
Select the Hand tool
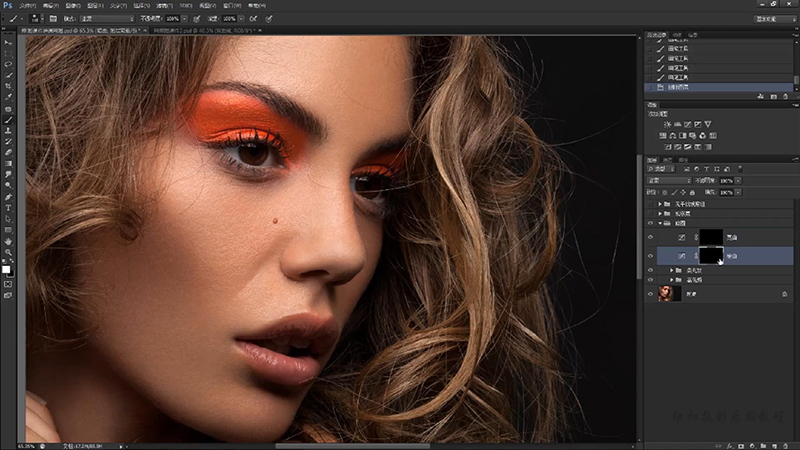tap(8, 241)
